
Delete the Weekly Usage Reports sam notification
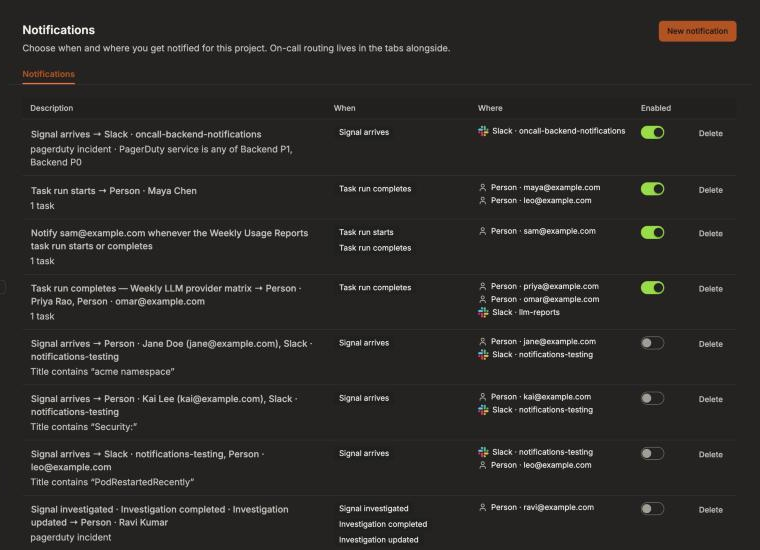click(x=711, y=234)
